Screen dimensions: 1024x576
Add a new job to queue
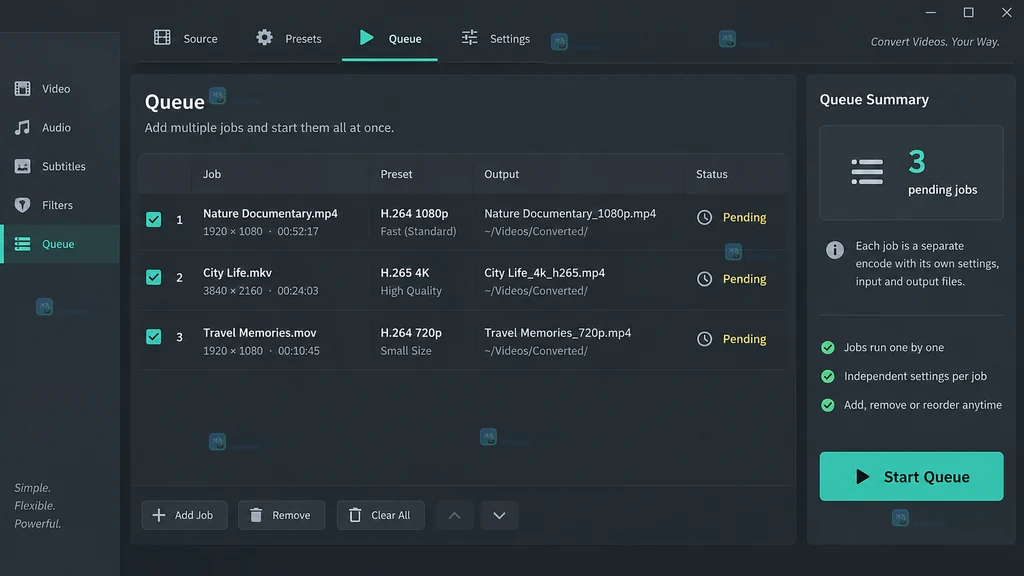[x=184, y=515]
